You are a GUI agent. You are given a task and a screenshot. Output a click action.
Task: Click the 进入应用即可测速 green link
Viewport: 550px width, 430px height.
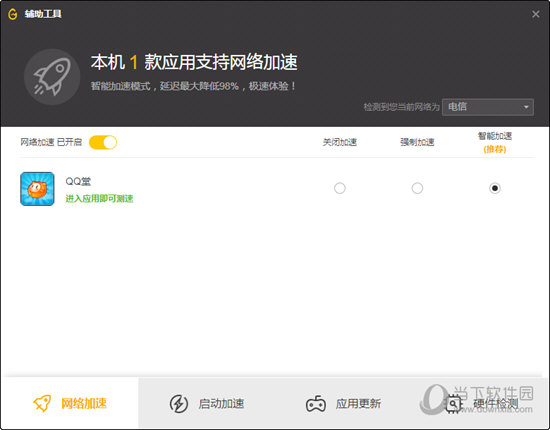[x=99, y=199]
